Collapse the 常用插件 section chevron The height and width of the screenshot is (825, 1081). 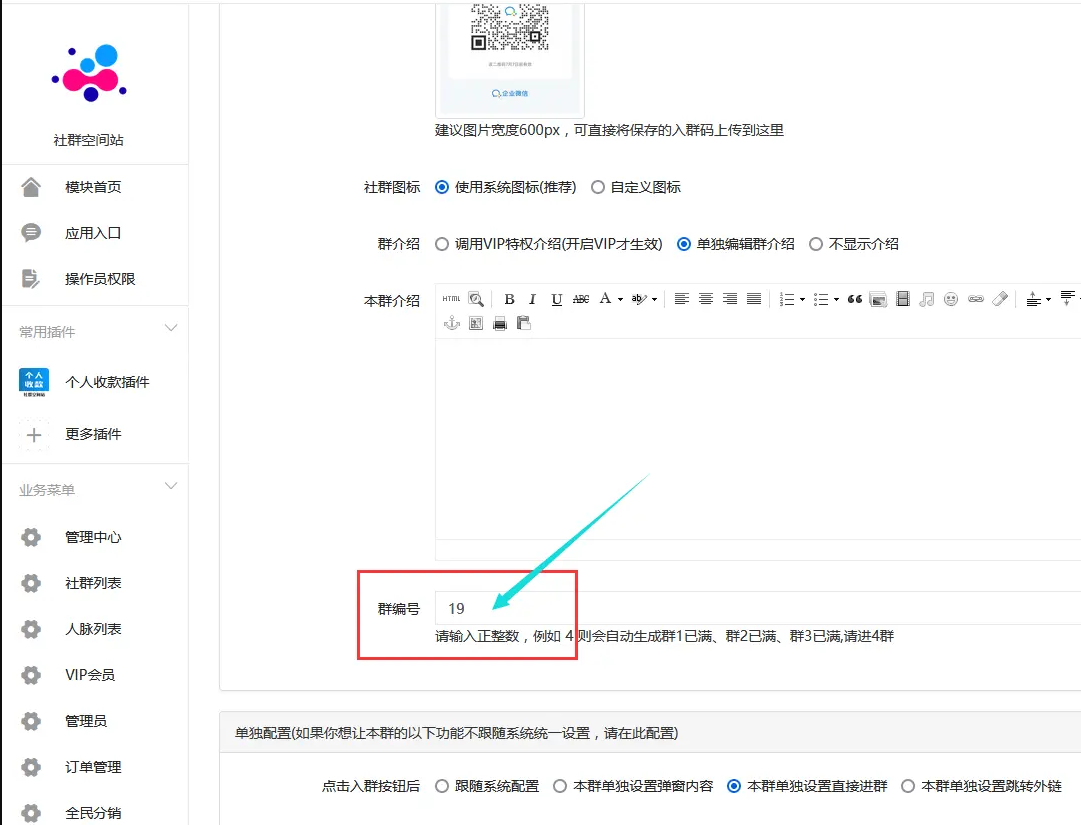171,328
